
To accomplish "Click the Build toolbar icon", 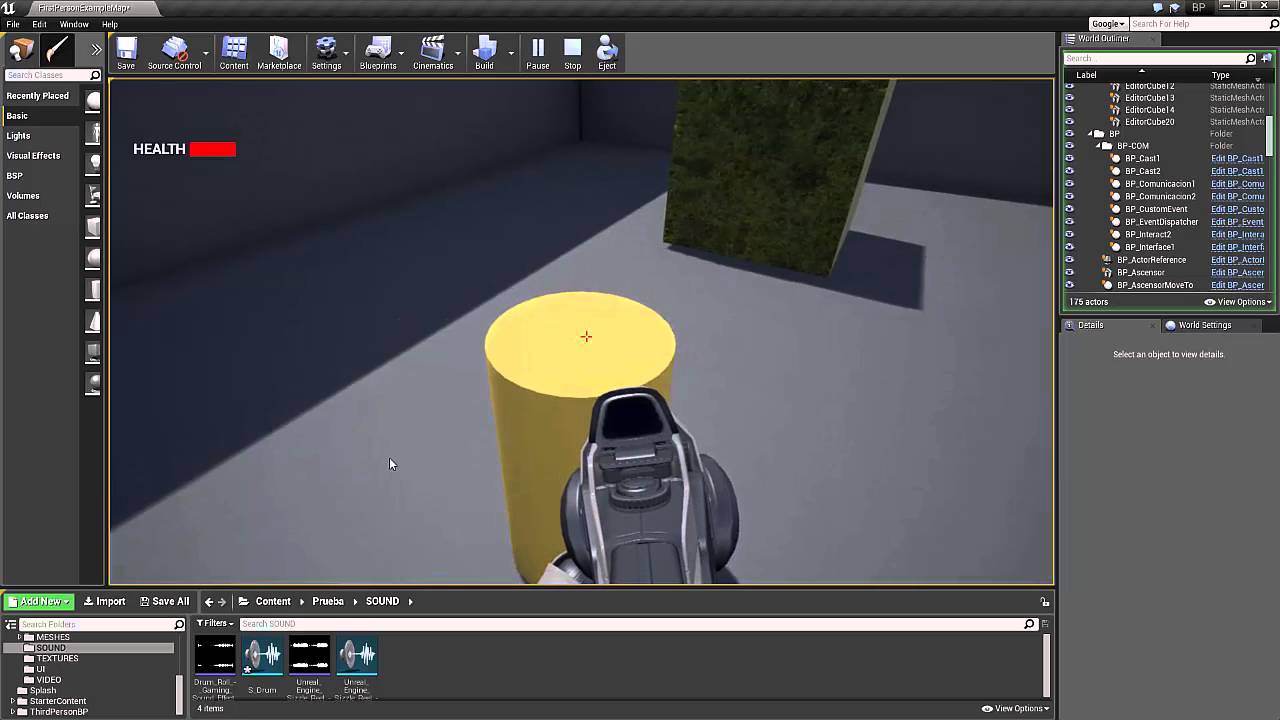I will point(484,53).
